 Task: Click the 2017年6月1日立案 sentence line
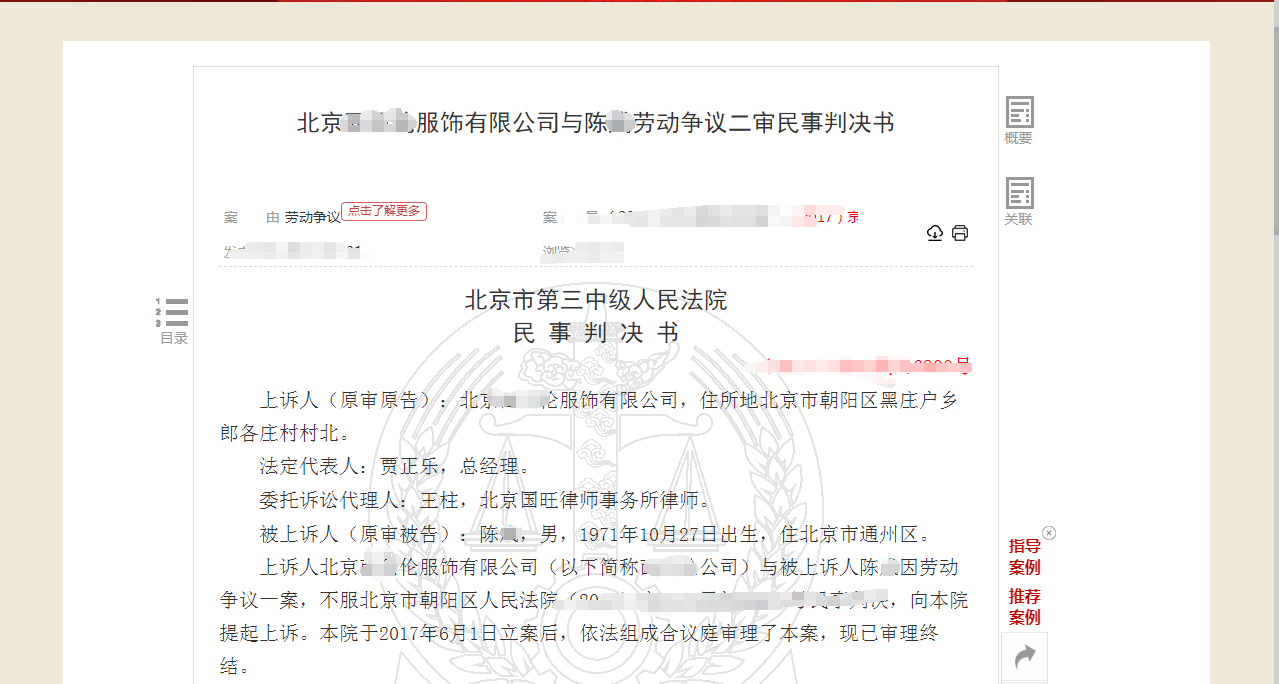pyautogui.click(x=580, y=634)
